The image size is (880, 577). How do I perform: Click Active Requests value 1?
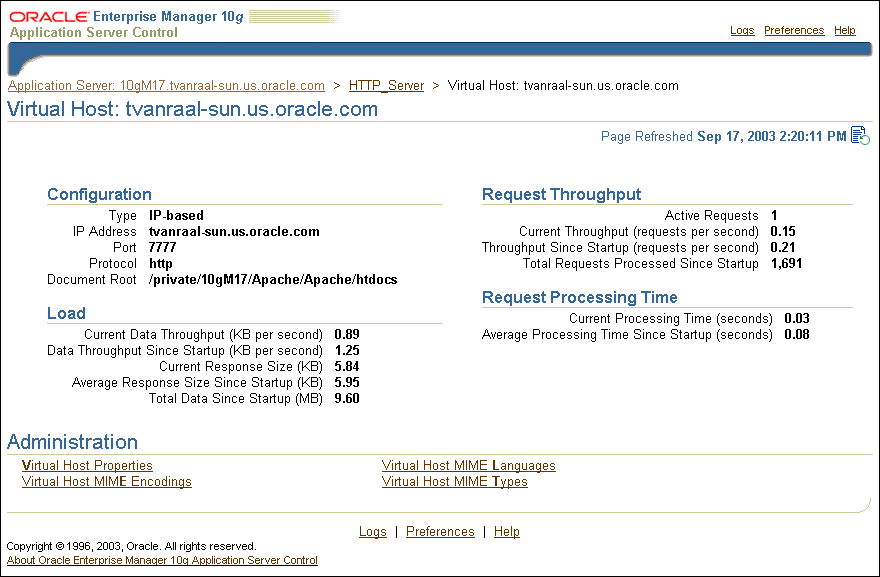tap(774, 216)
